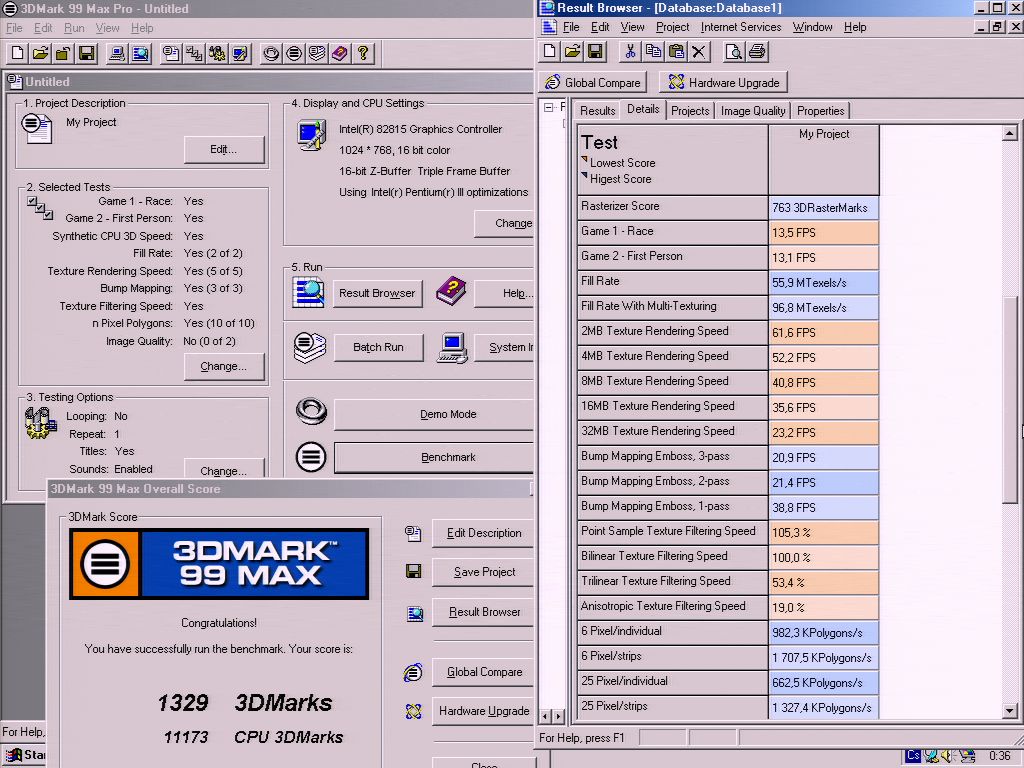Click the gears Testing Options icon in 3DMark toolbar
1024x768 pixels.
point(217,54)
